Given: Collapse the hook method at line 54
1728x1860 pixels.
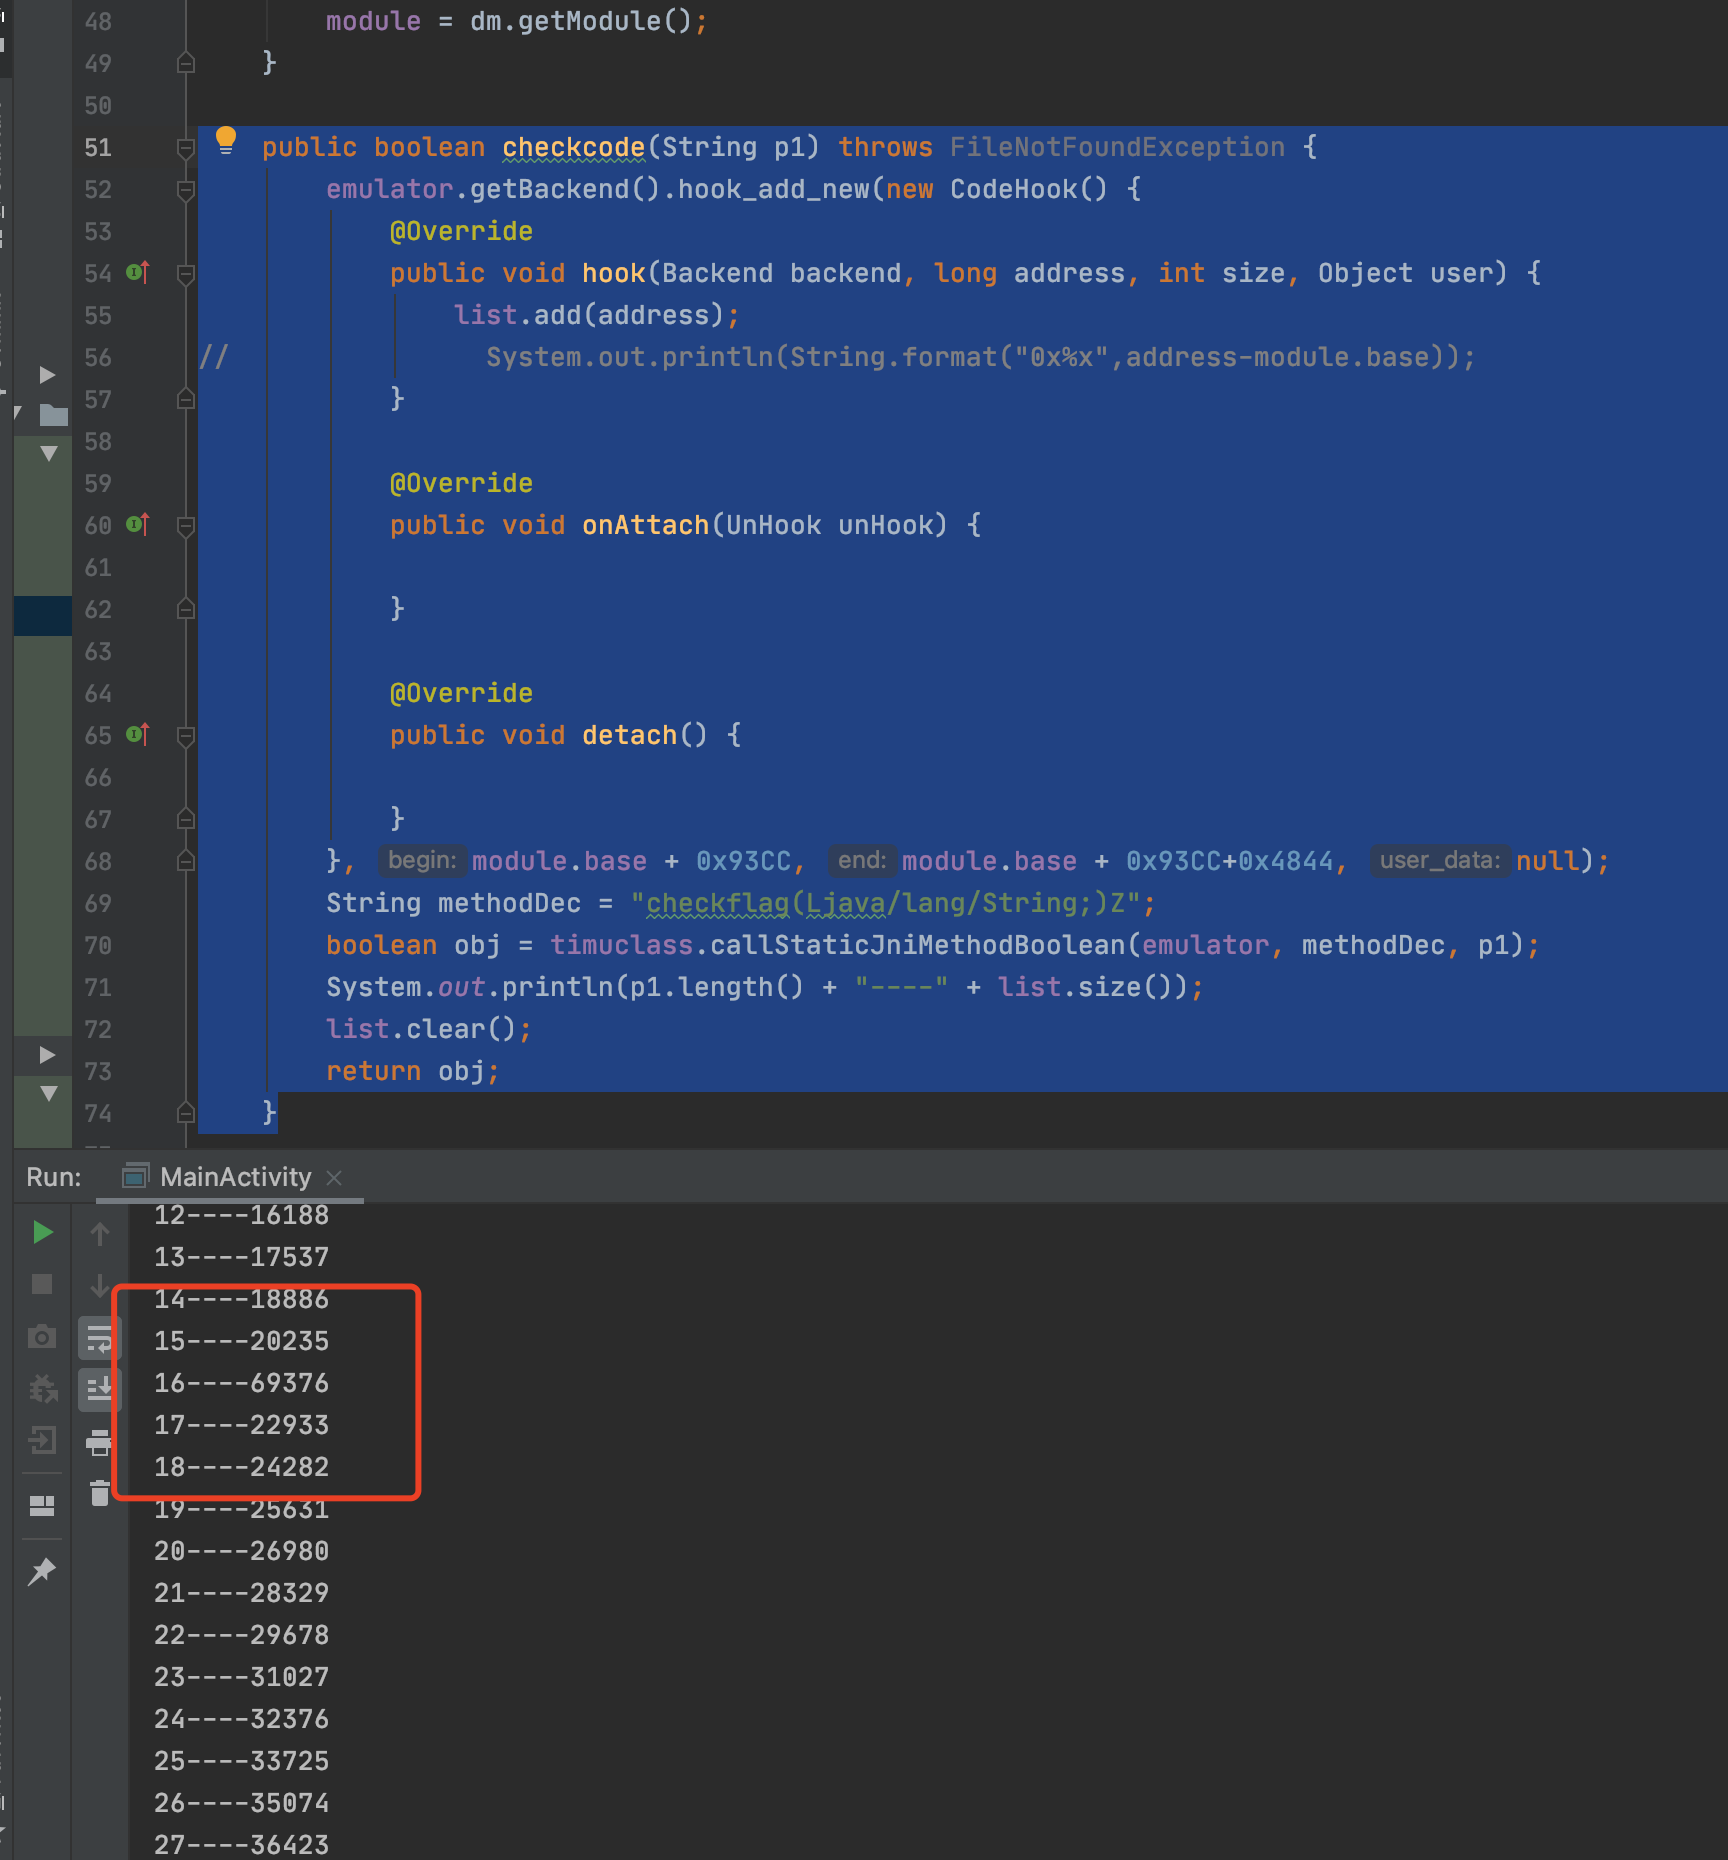Looking at the screenshot, I should tap(185, 273).
